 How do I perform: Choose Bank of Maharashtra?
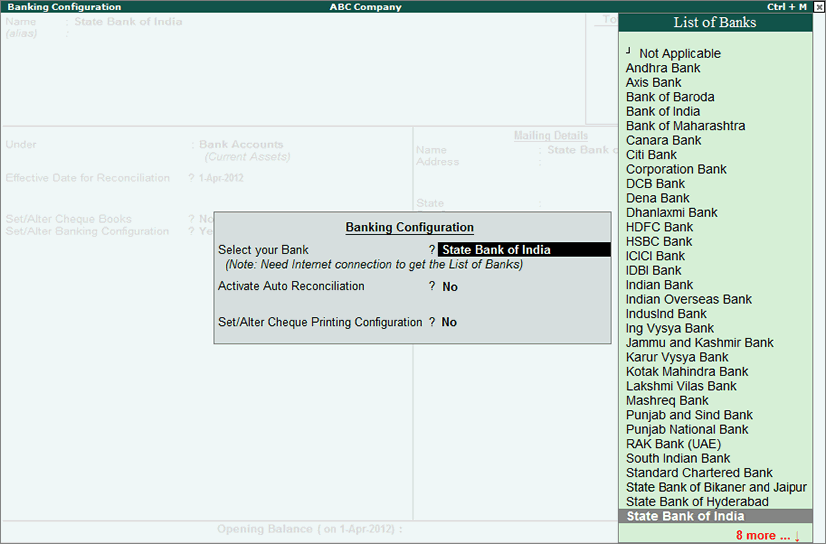685,126
